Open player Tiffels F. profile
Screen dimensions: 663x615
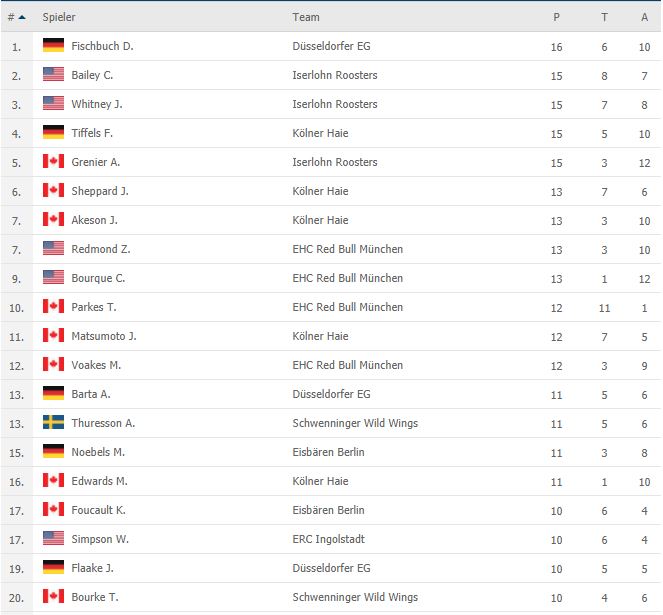pyautogui.click(x=92, y=133)
